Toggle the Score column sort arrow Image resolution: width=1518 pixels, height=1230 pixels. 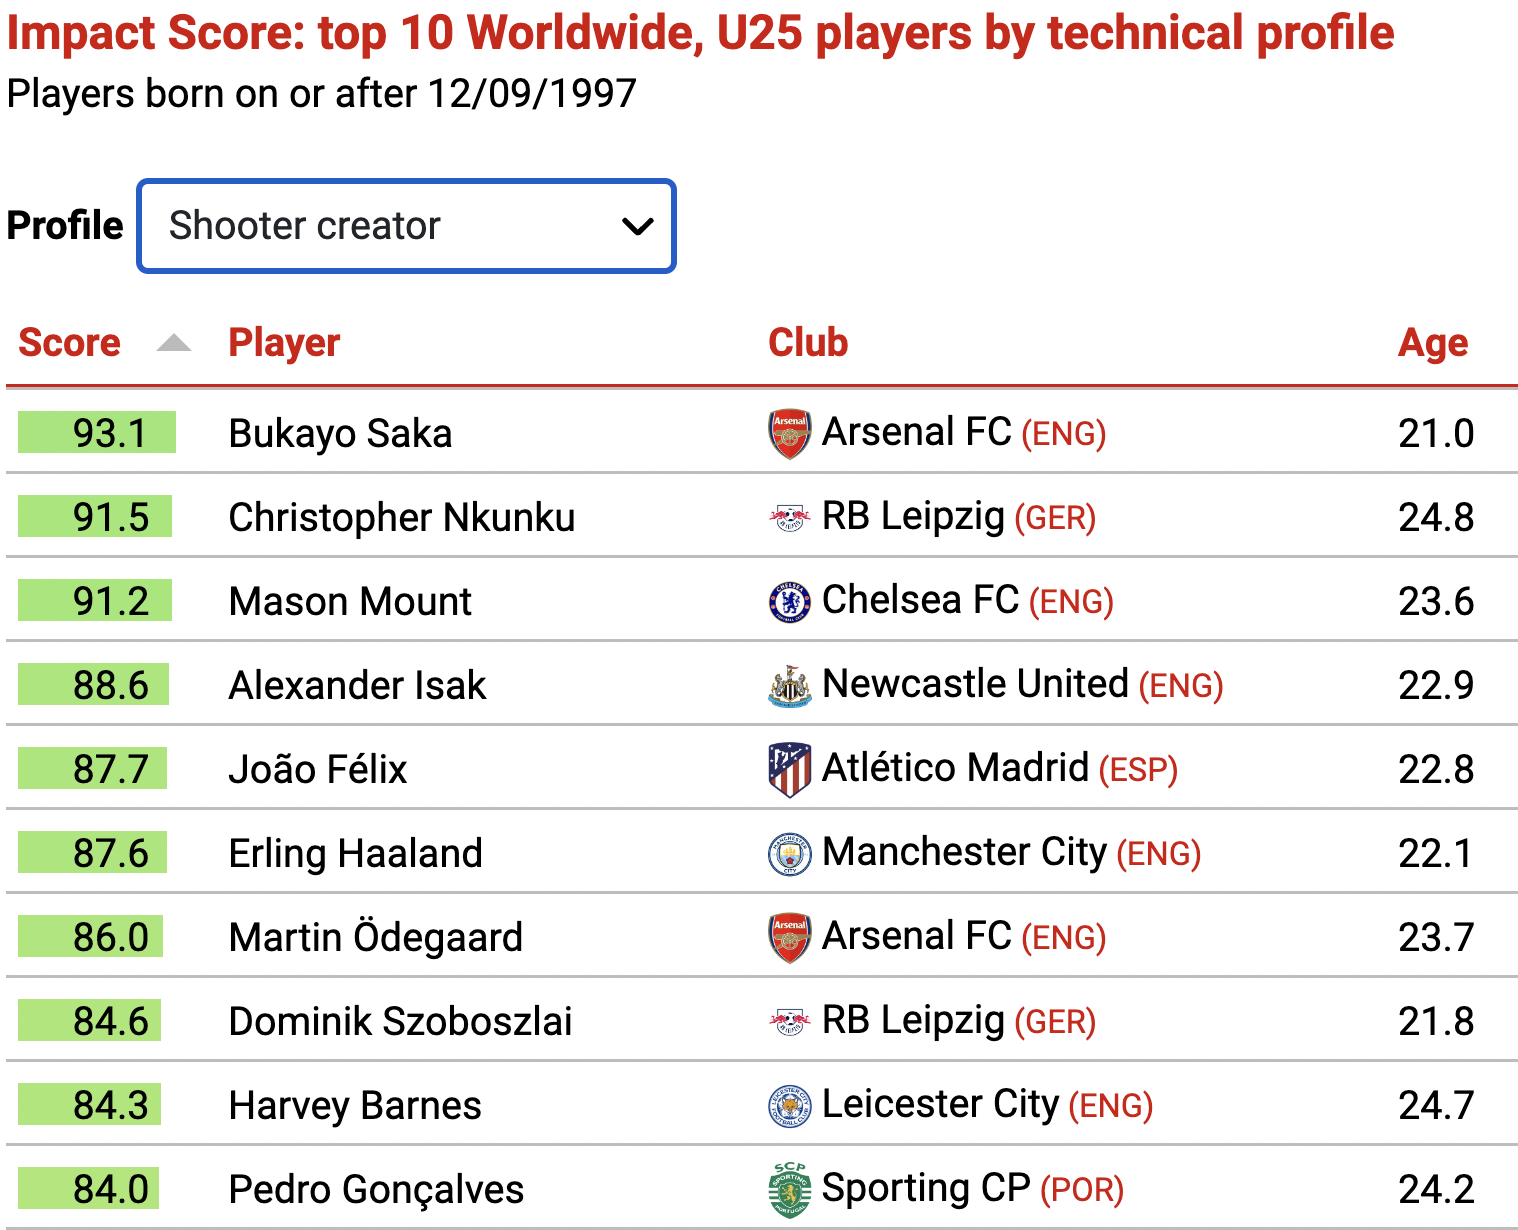174,343
